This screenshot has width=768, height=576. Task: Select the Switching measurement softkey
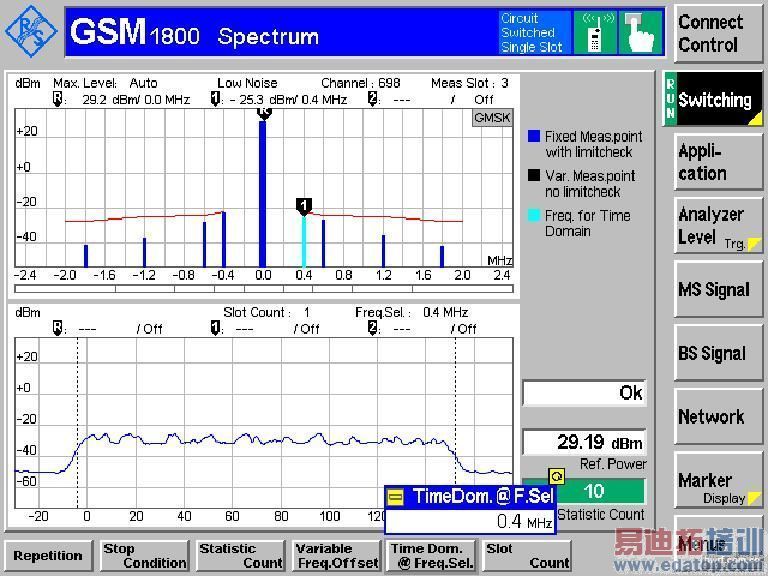coord(713,99)
